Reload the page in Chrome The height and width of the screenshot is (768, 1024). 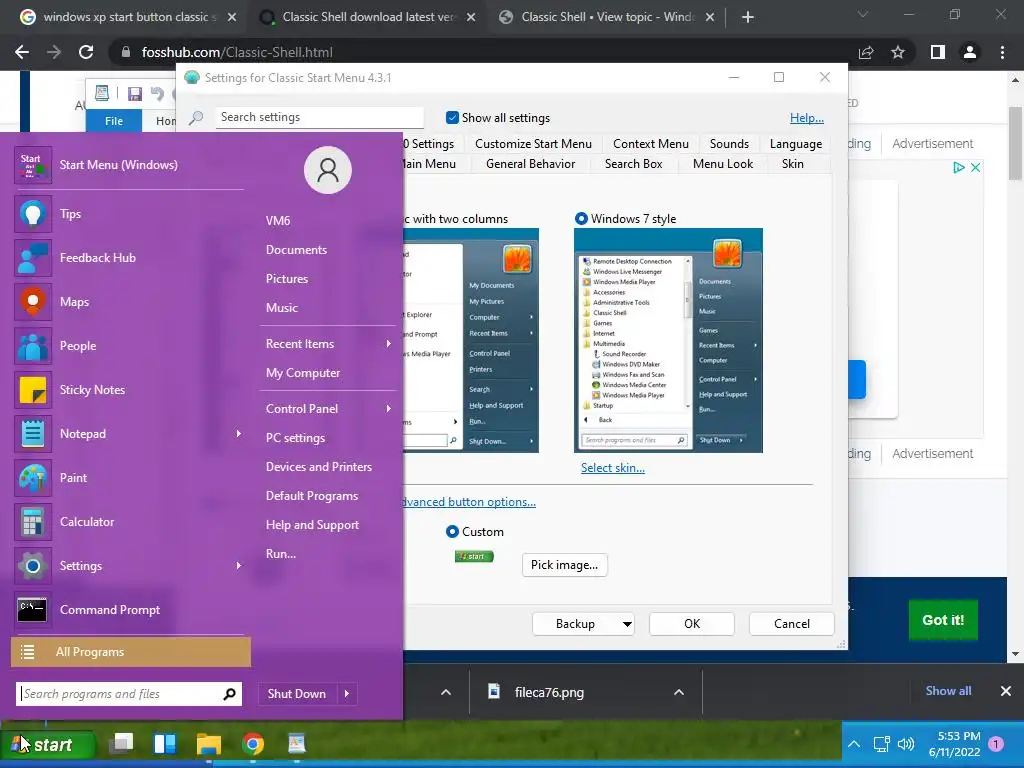click(x=86, y=52)
